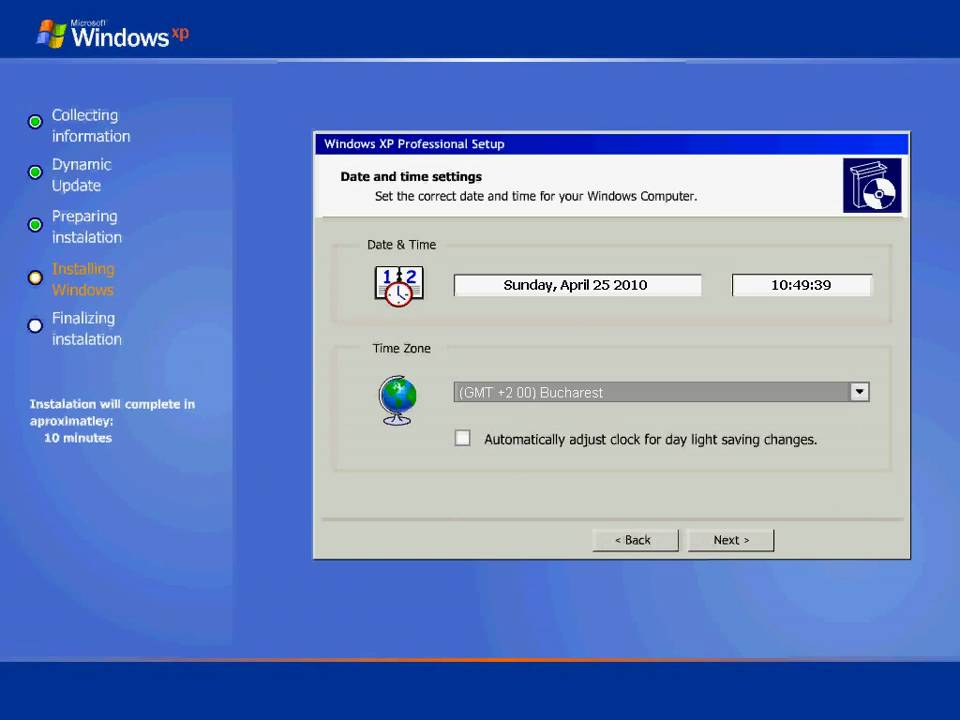Click the Back button
Viewport: 960px width, 720px height.
[636, 540]
